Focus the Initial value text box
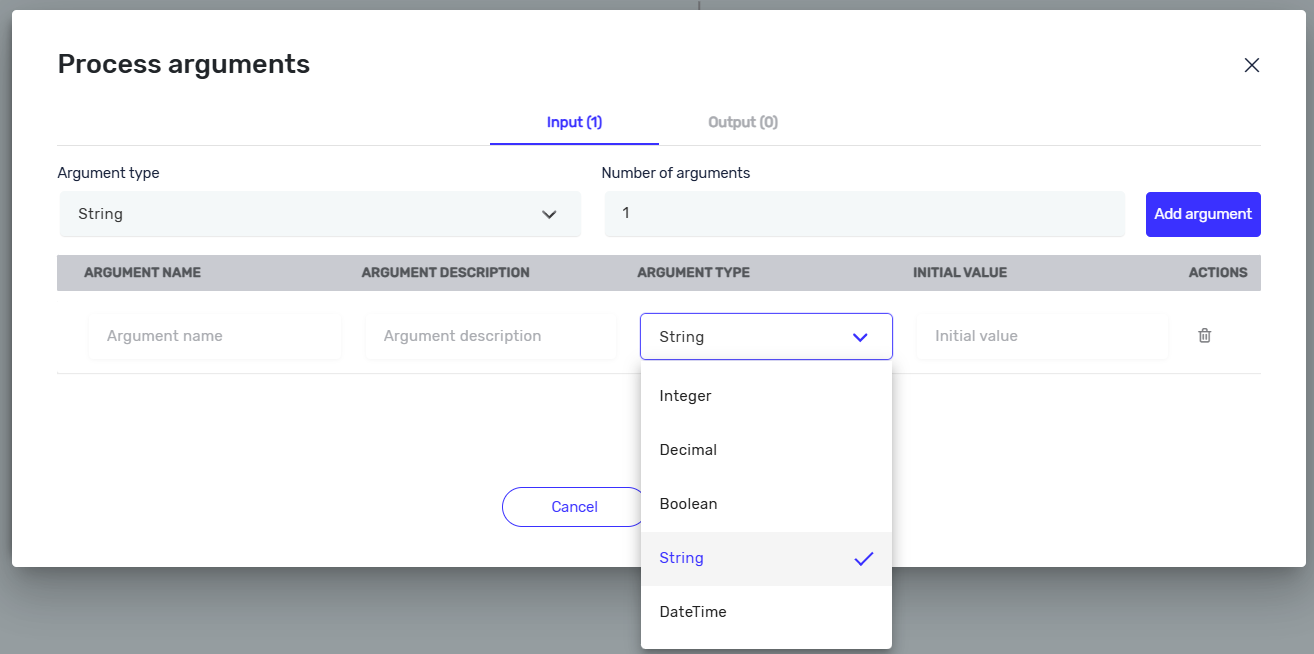This screenshot has height=654, width=1314. coord(1042,336)
